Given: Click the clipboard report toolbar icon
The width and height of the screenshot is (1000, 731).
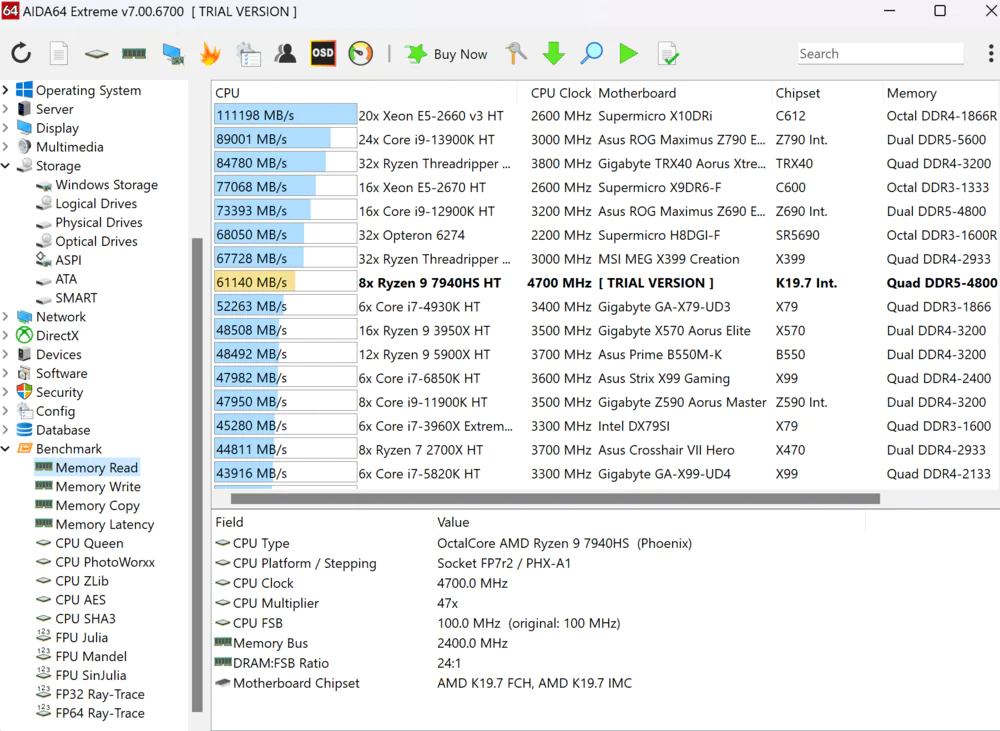Looking at the screenshot, I should [248, 54].
